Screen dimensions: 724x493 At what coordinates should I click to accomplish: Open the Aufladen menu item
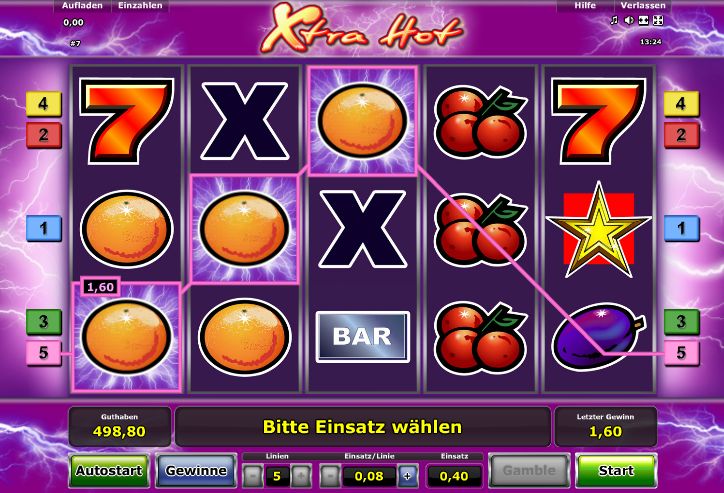[82, 6]
